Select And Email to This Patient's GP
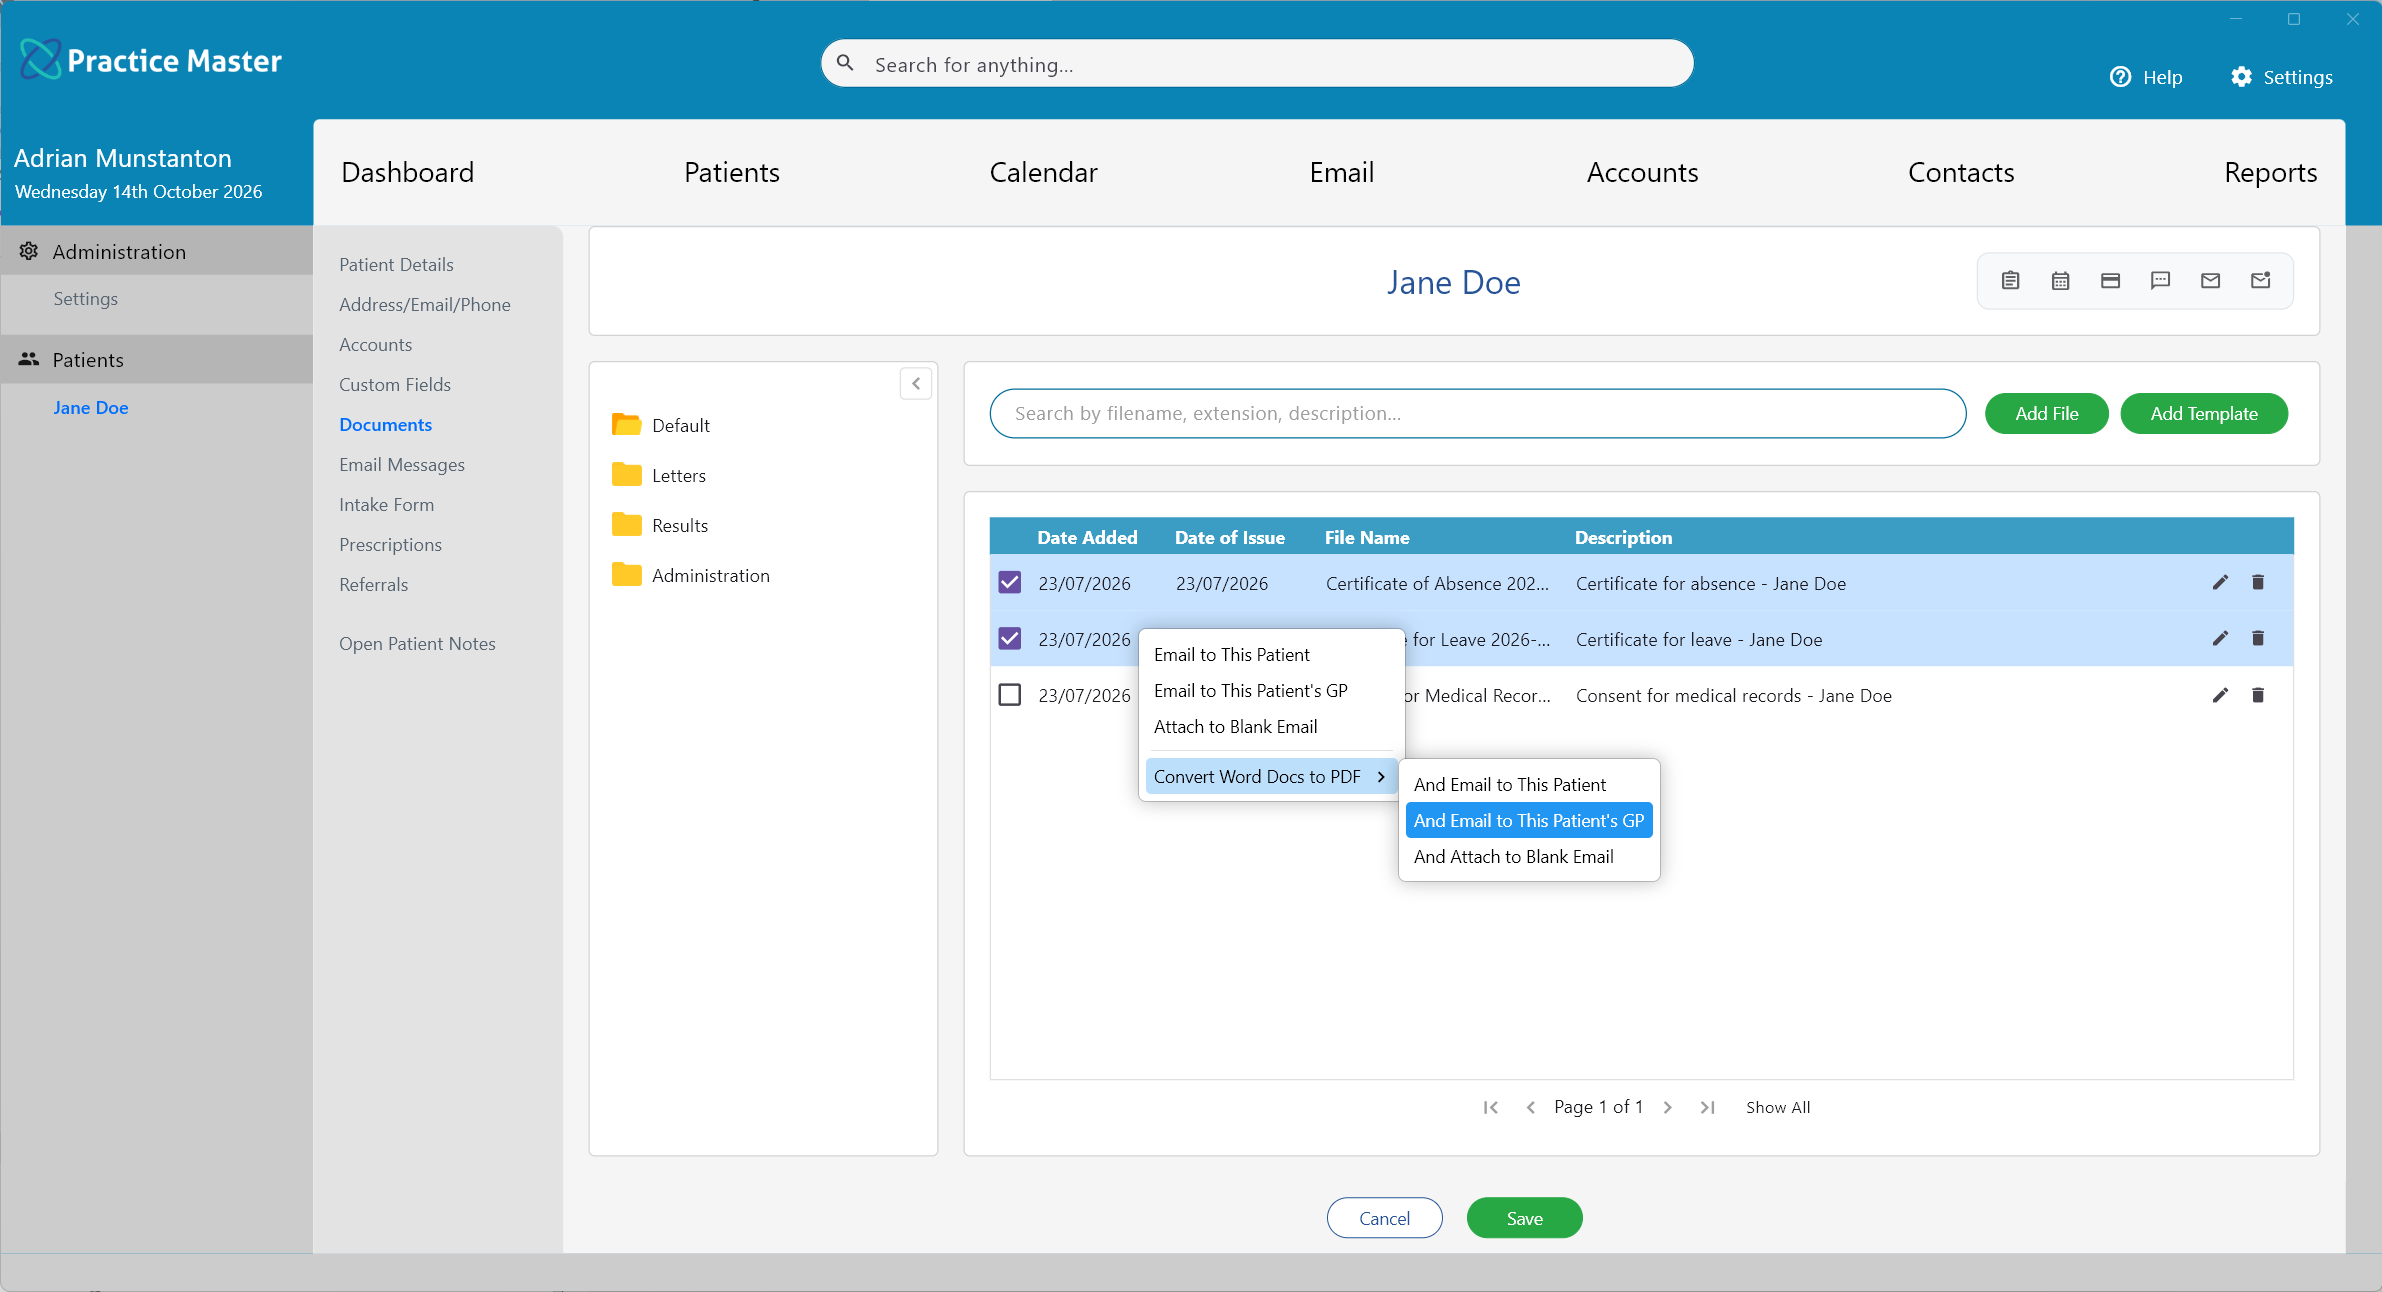The width and height of the screenshot is (2382, 1292). tap(1529, 821)
